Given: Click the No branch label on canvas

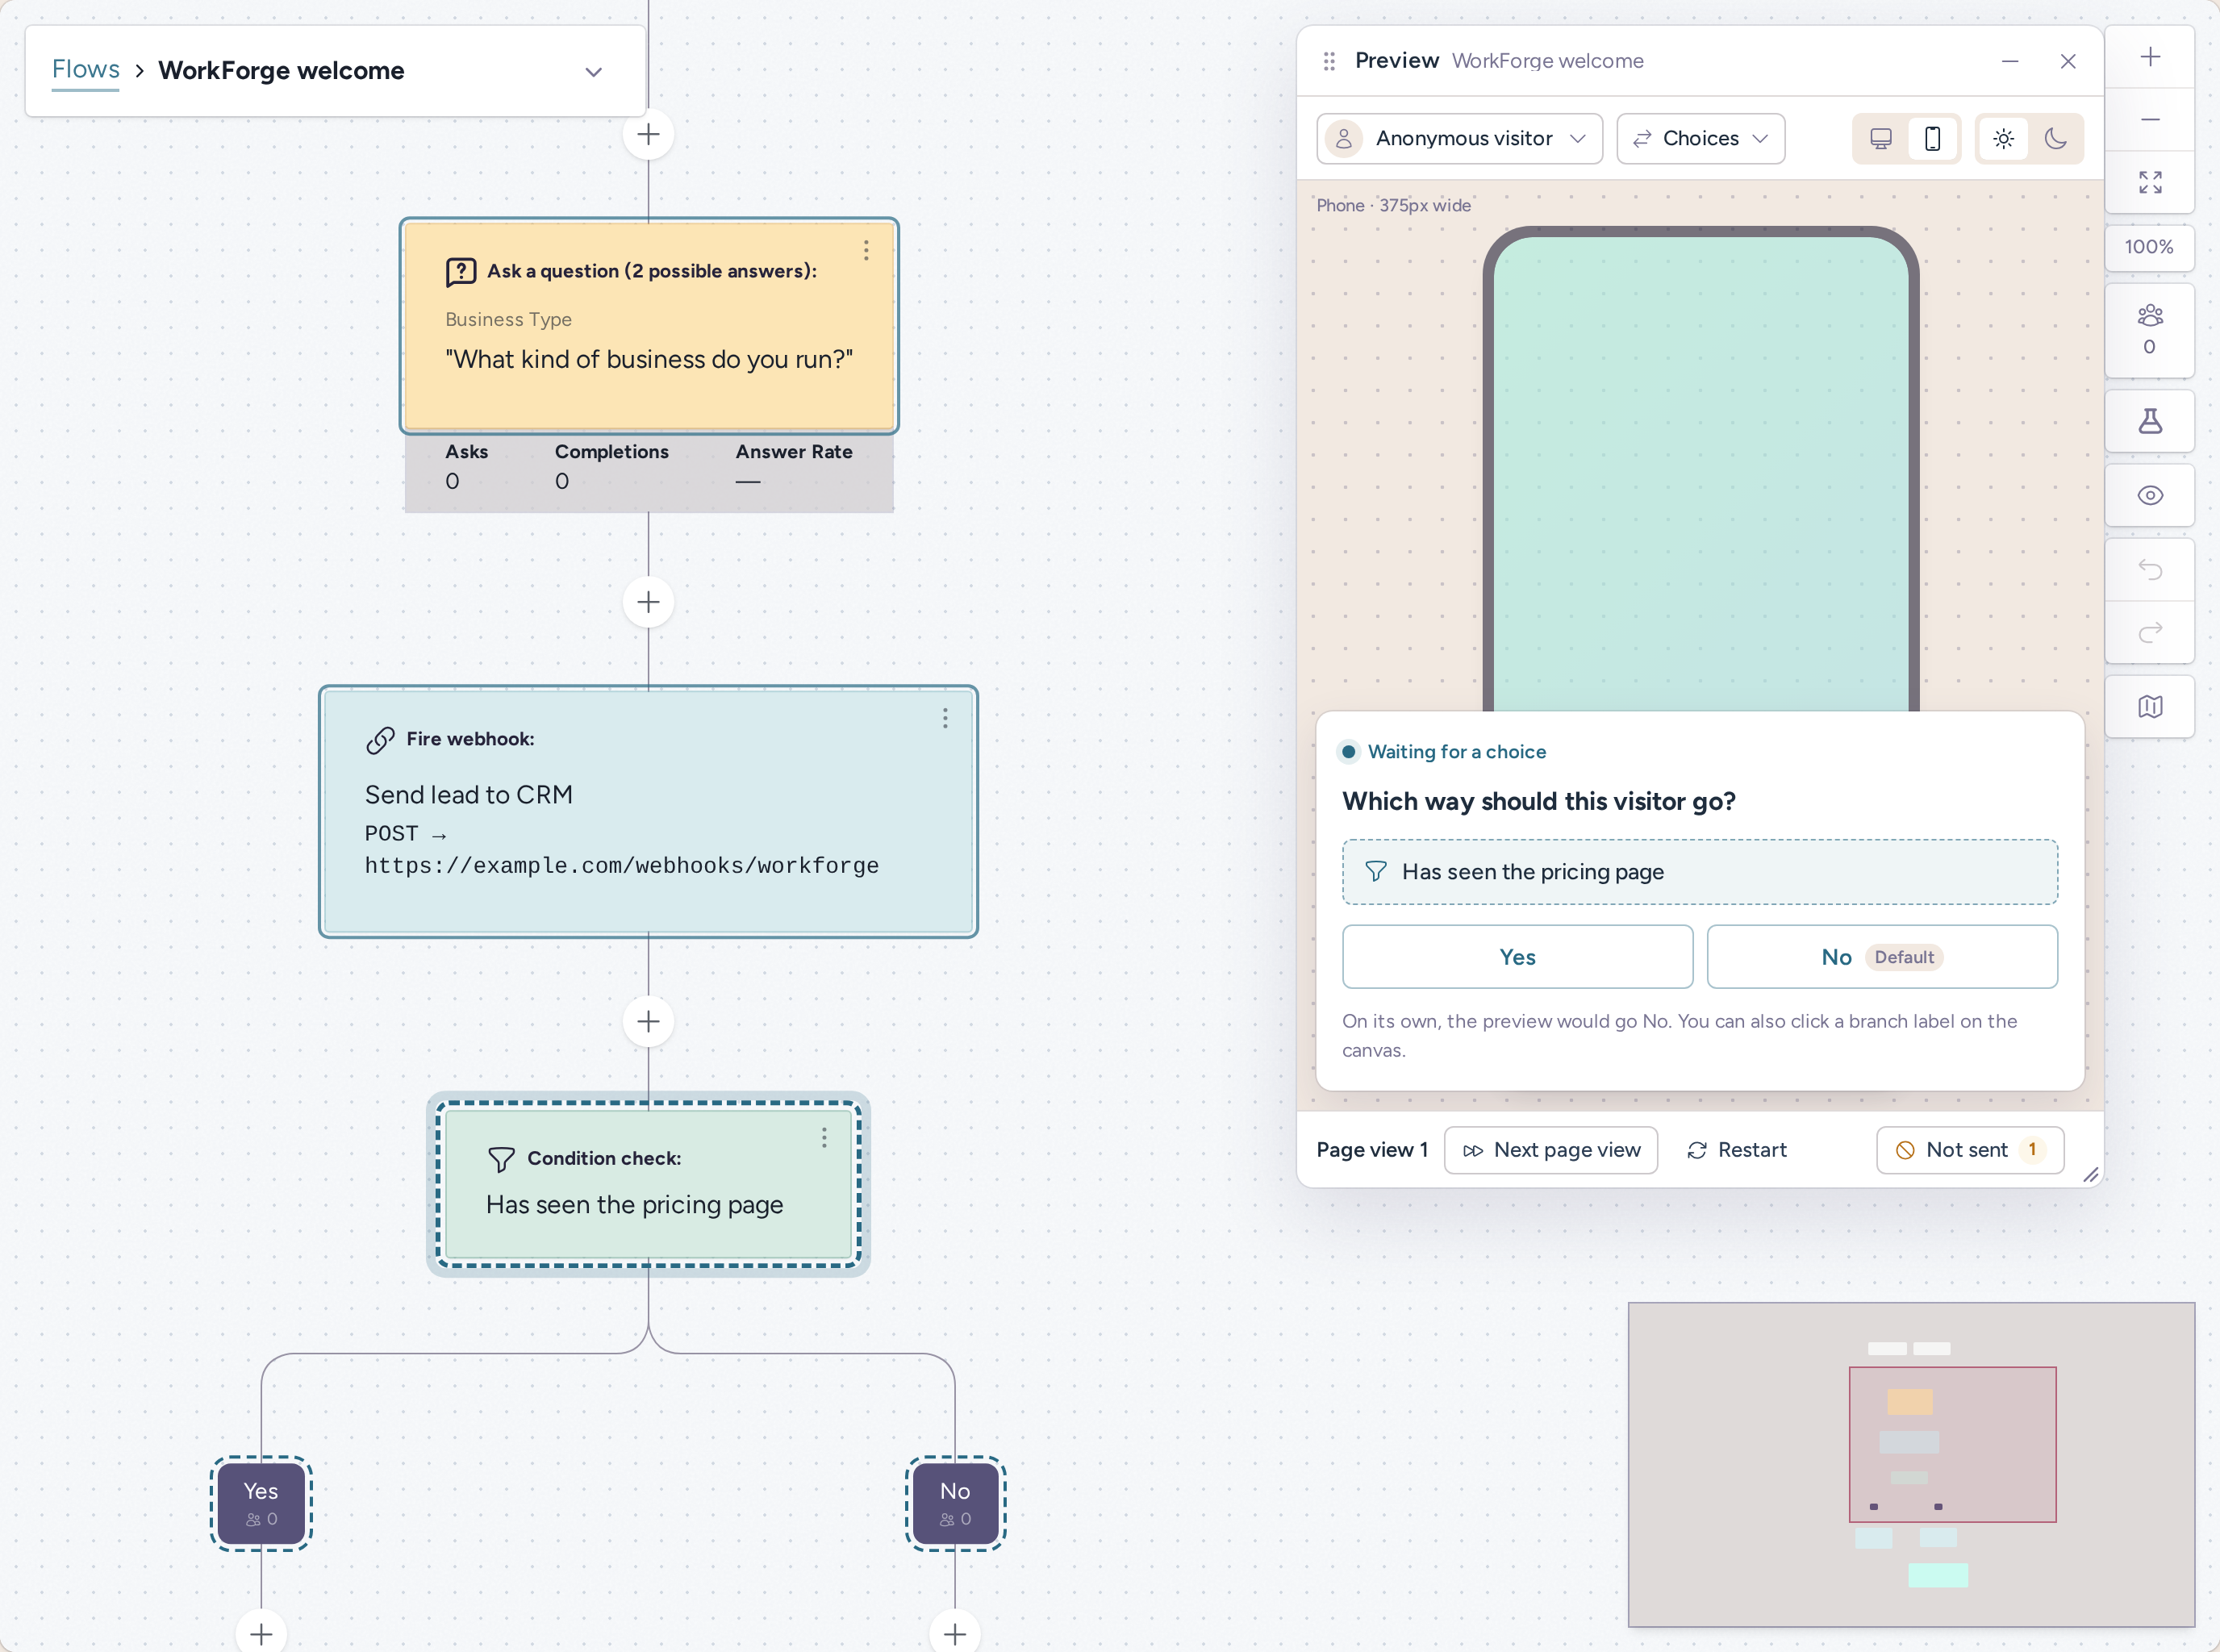Looking at the screenshot, I should click(x=955, y=1503).
